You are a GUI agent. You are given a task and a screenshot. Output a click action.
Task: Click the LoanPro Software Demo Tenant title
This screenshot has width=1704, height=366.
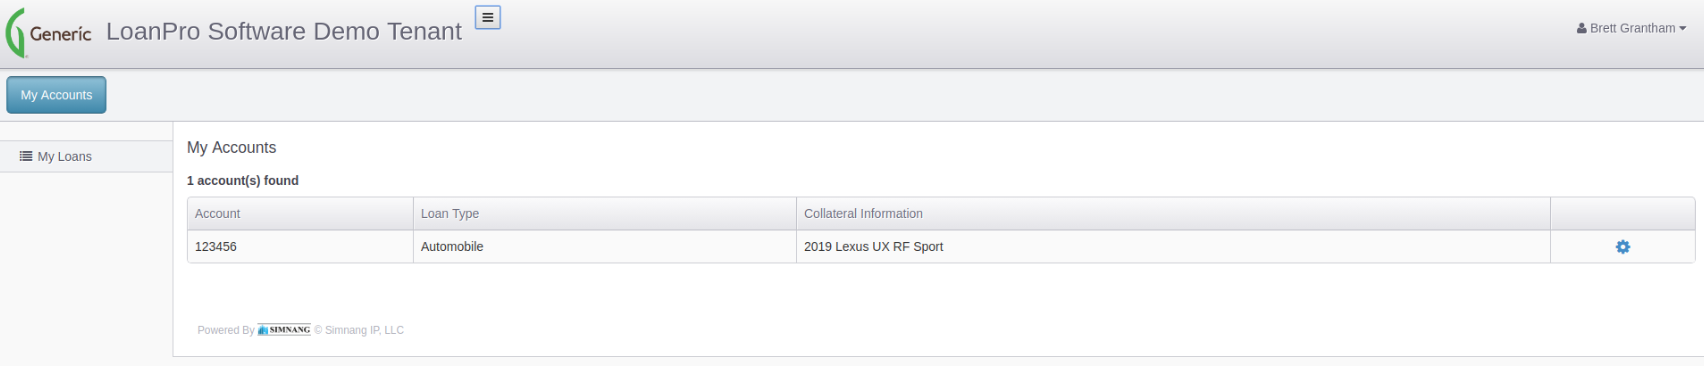[x=284, y=31]
